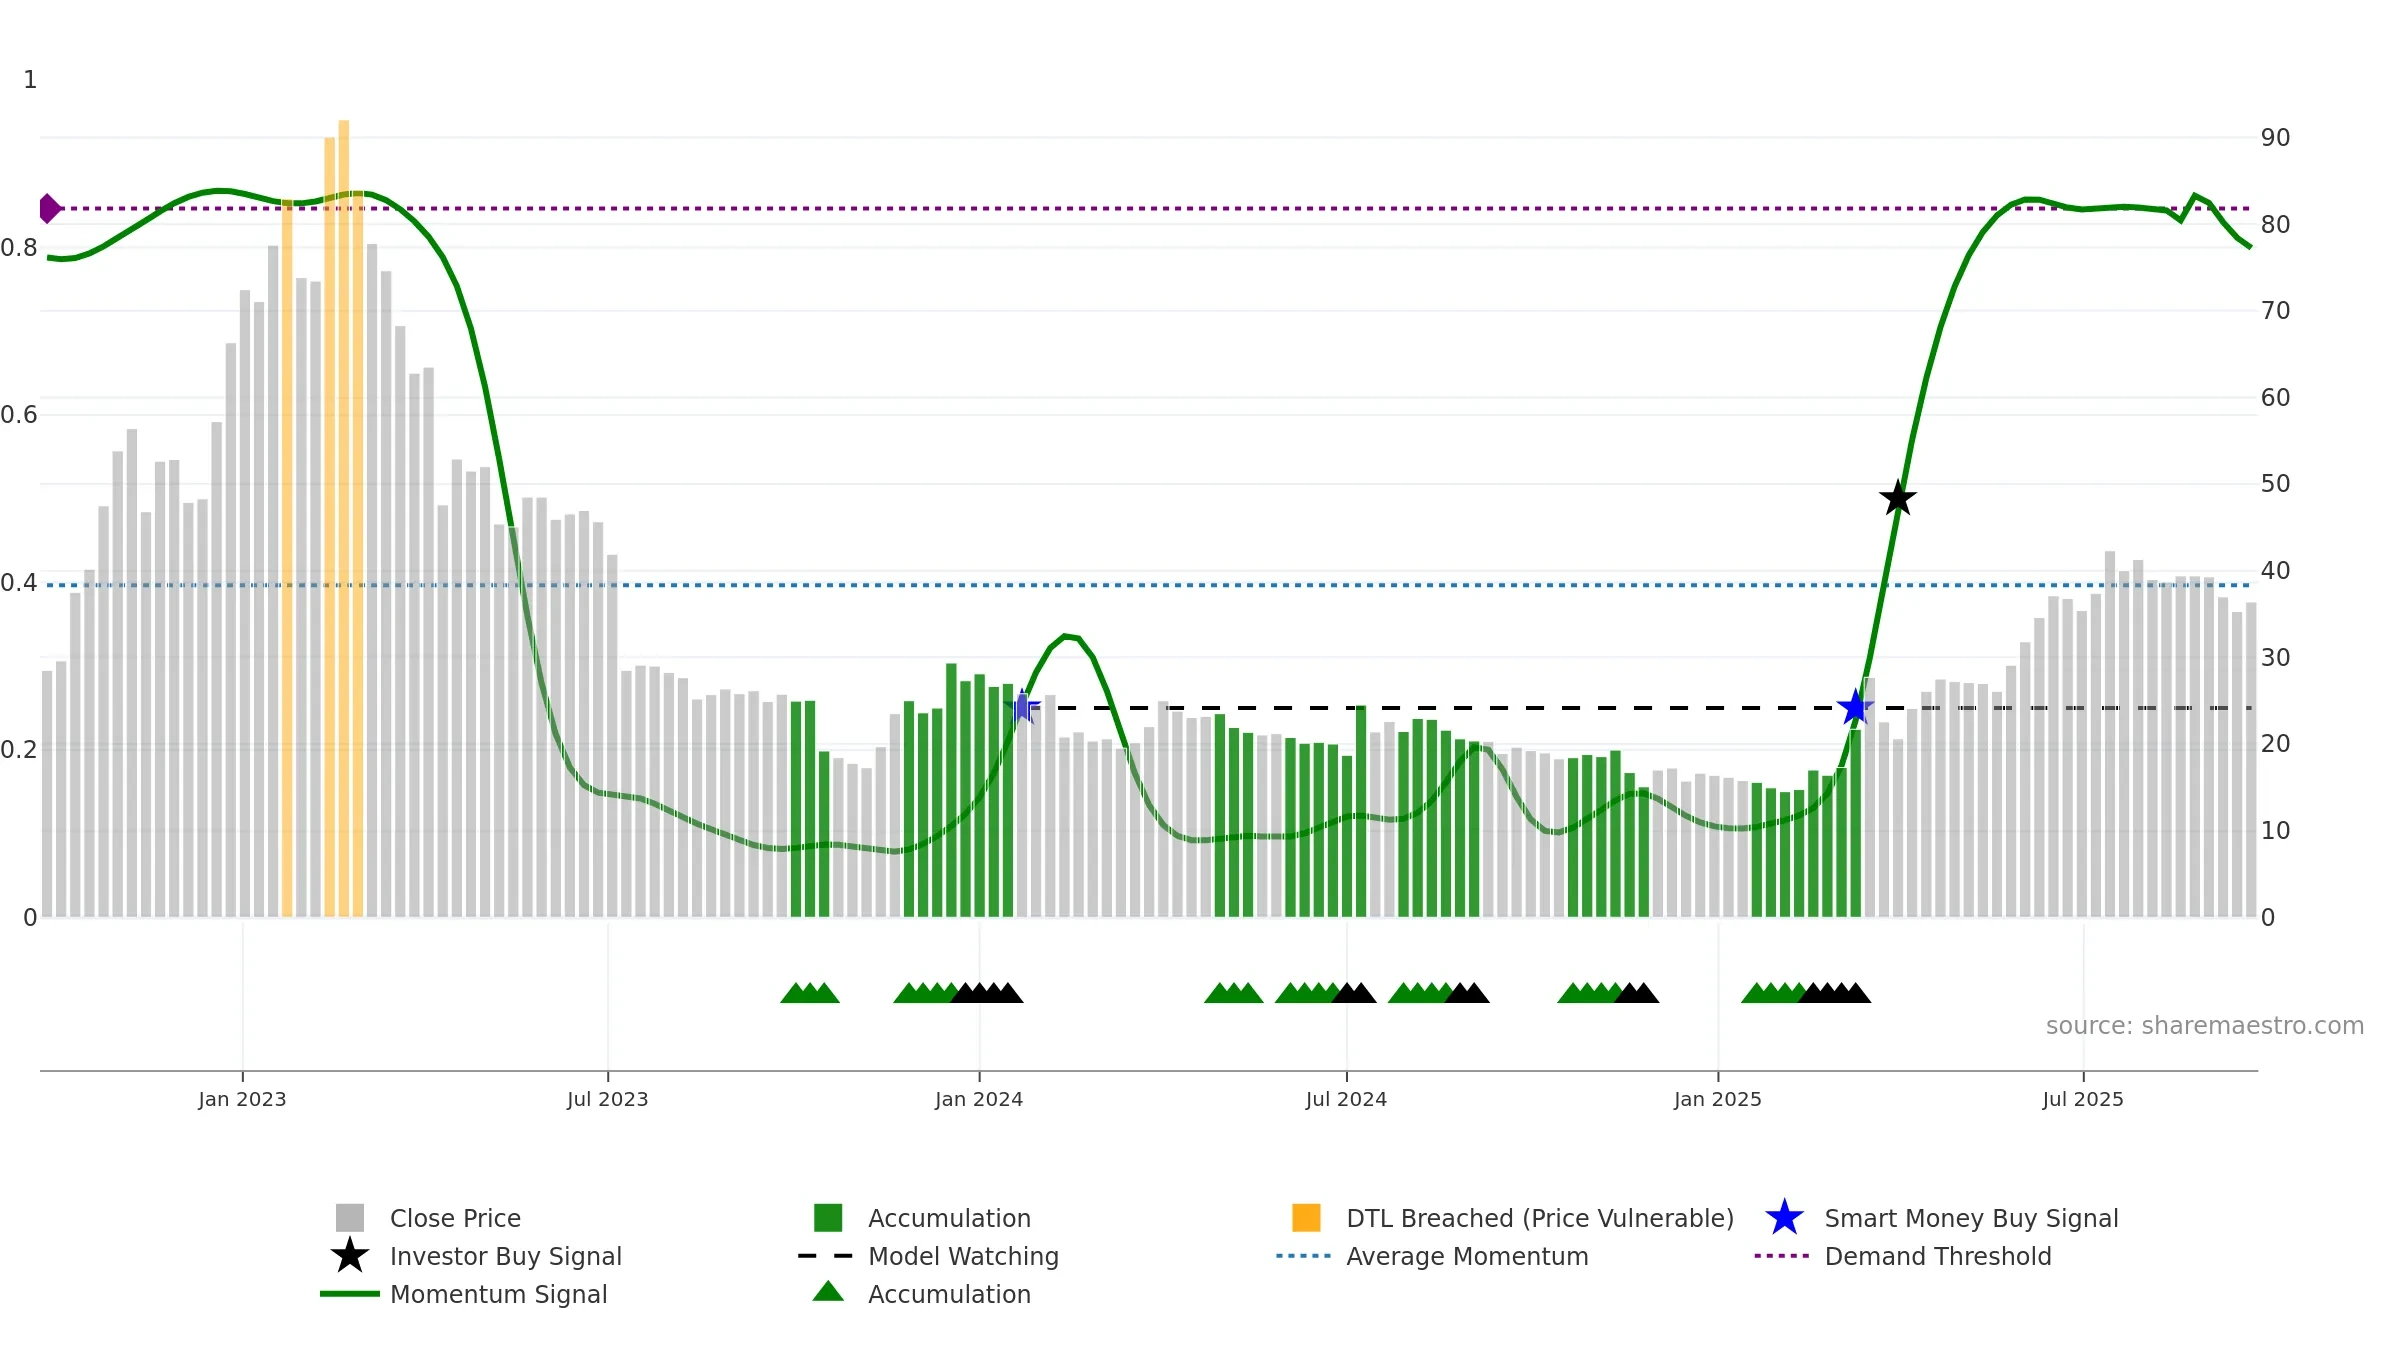Click the black star Investor Buy legend icon

[350, 1256]
